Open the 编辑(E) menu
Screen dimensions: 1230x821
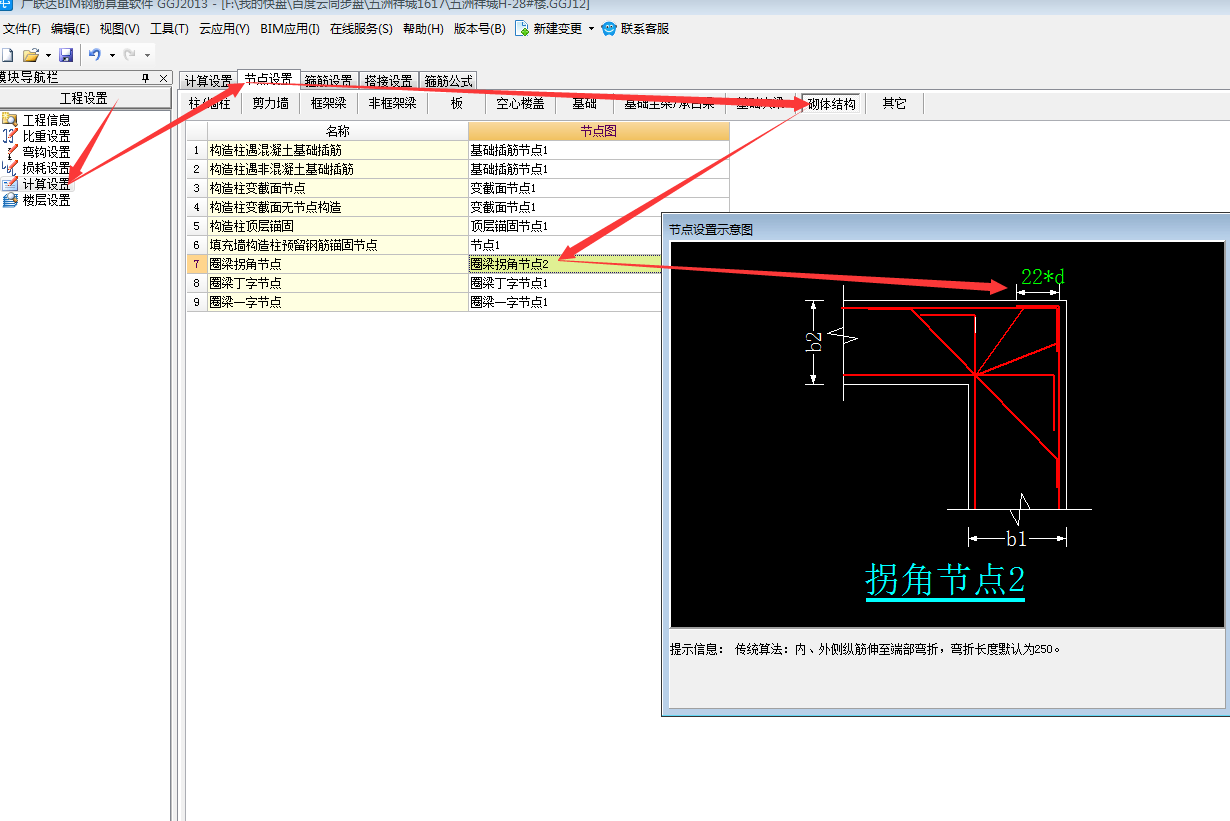coord(70,29)
